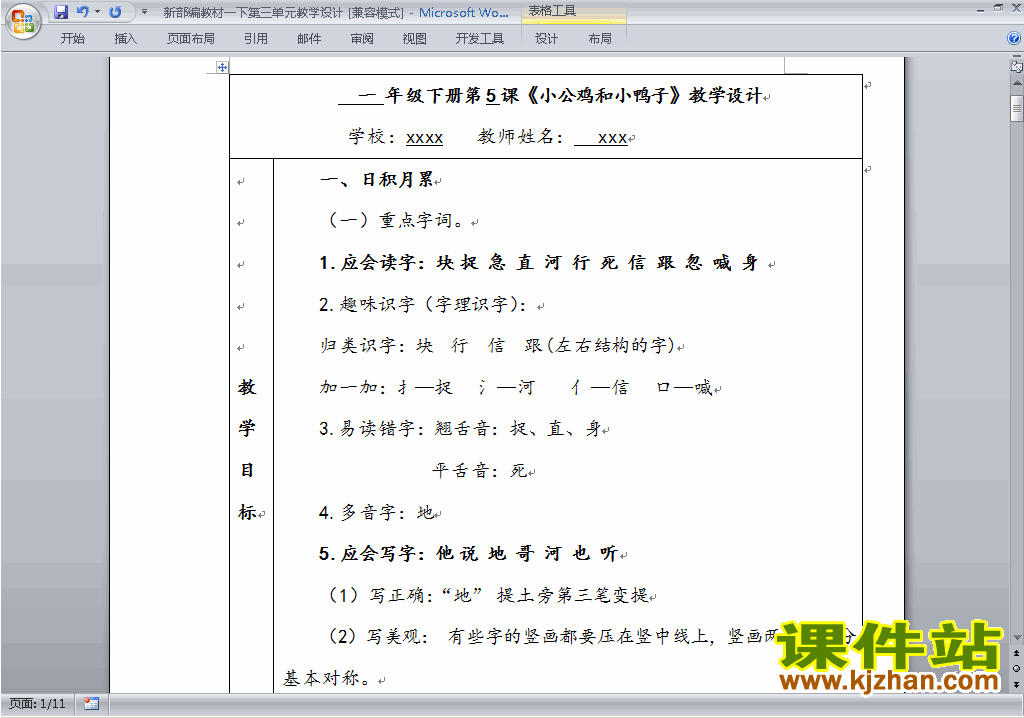
Task: Go to previous page double-arrow button
Action: tap(1016, 653)
